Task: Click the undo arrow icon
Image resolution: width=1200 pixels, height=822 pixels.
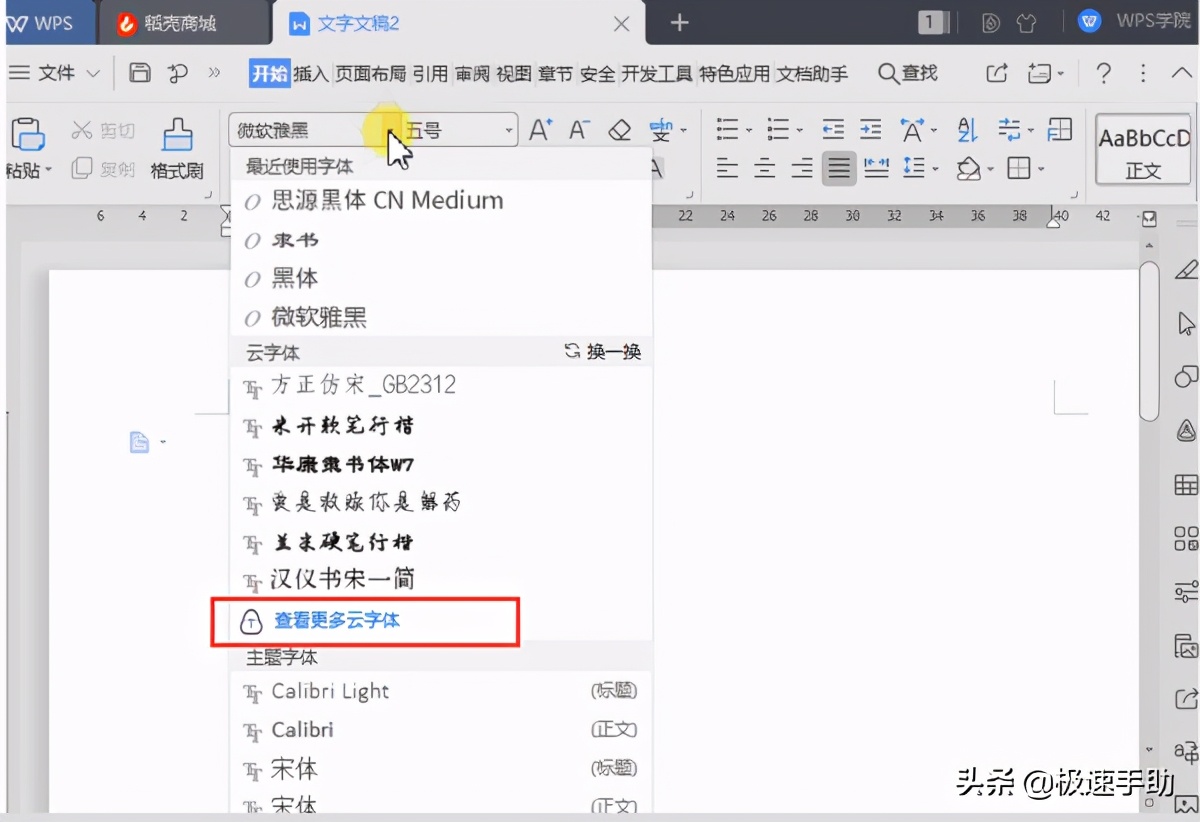Action: tap(178, 73)
